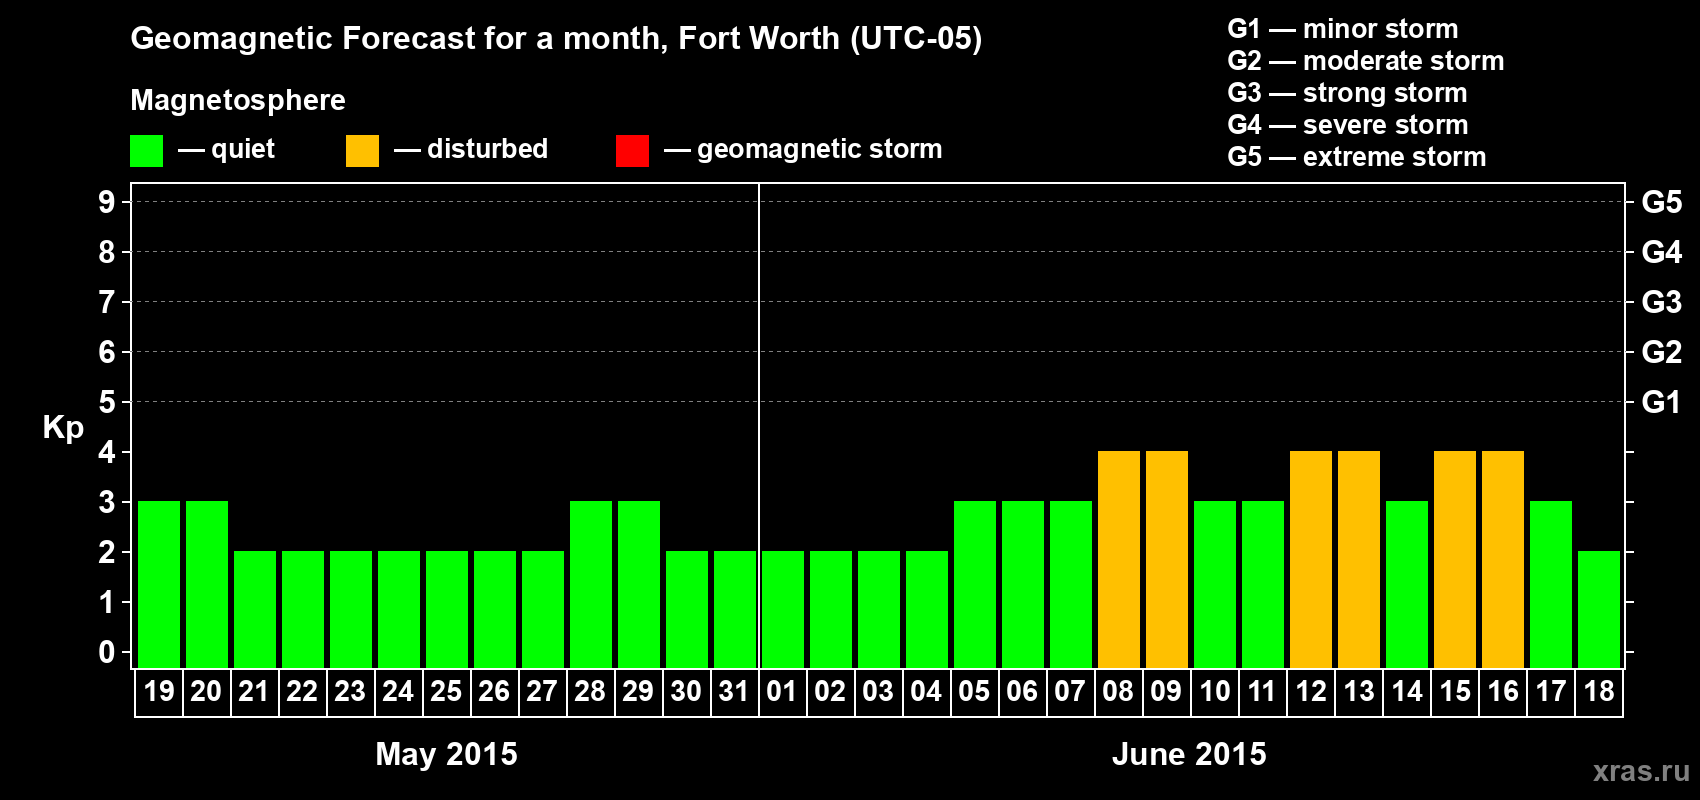The height and width of the screenshot is (800, 1700).
Task: Click the 'G1' label on right axis
Action: (1662, 402)
